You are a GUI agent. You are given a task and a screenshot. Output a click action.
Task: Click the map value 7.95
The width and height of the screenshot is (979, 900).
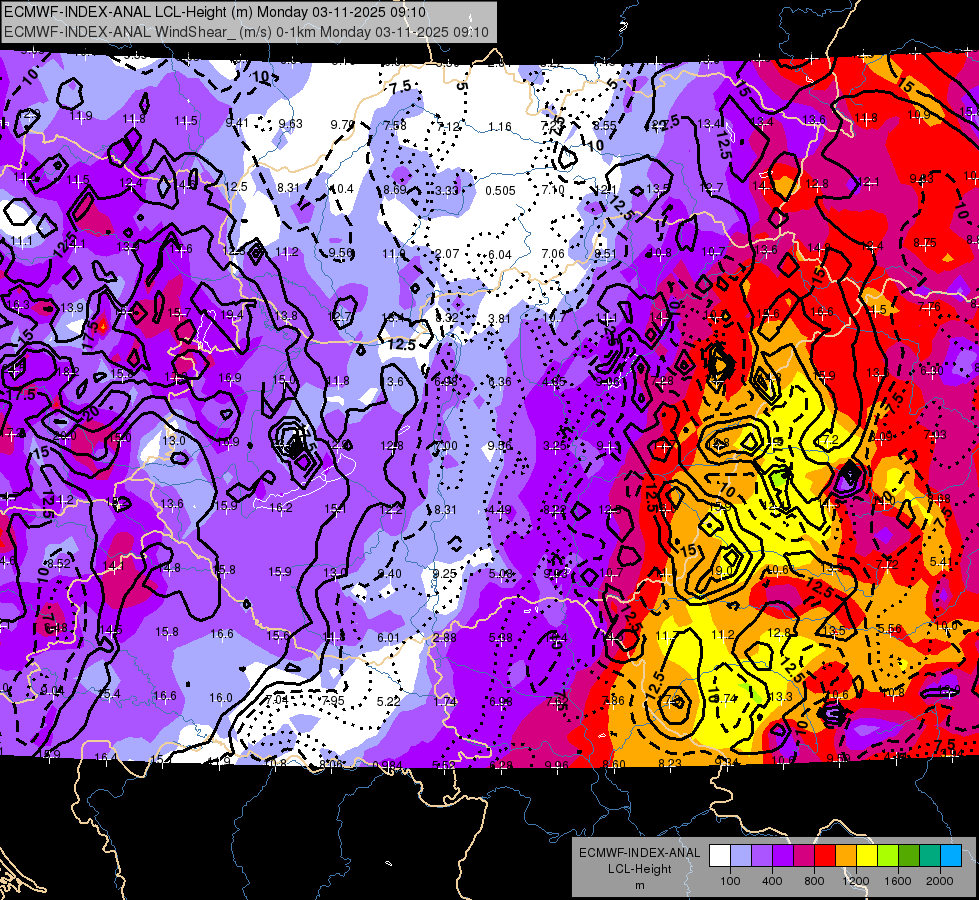point(333,700)
